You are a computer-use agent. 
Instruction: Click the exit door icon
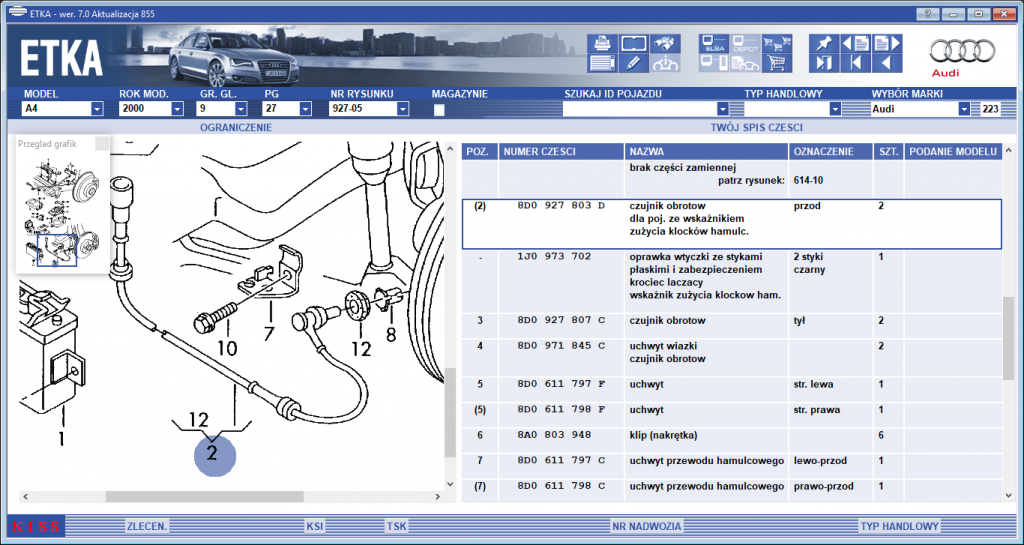click(824, 63)
